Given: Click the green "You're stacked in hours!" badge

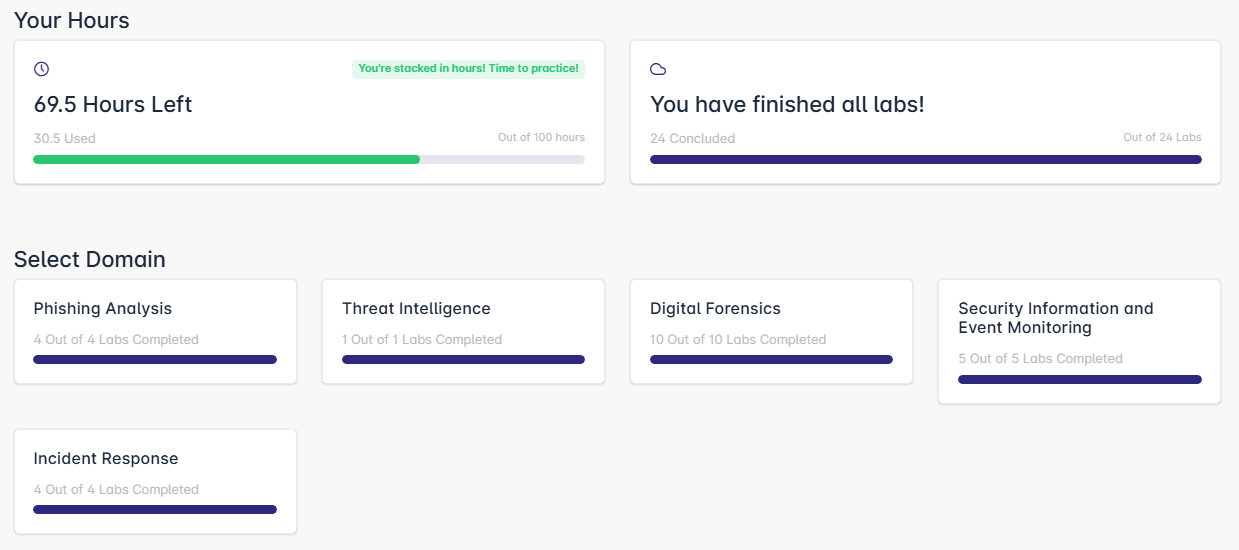Looking at the screenshot, I should [x=468, y=69].
